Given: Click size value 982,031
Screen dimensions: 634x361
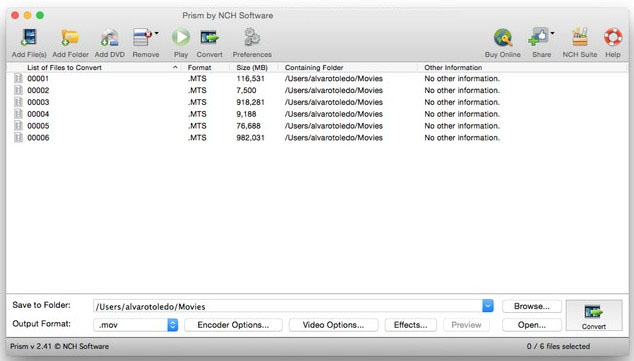Looking at the screenshot, I should 250,137.
